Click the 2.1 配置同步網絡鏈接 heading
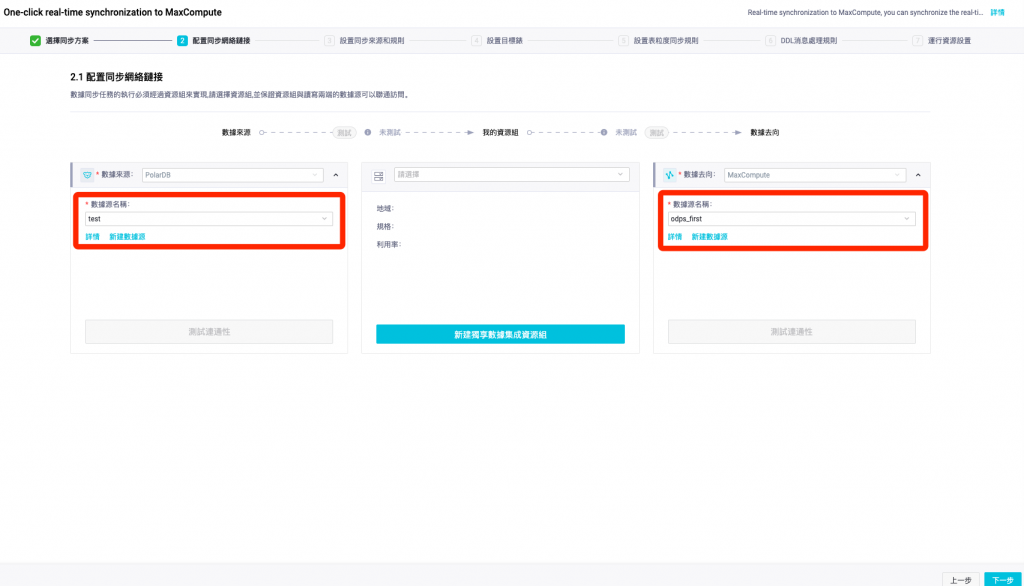Viewport: 1024px width, 586px height. click(x=116, y=77)
